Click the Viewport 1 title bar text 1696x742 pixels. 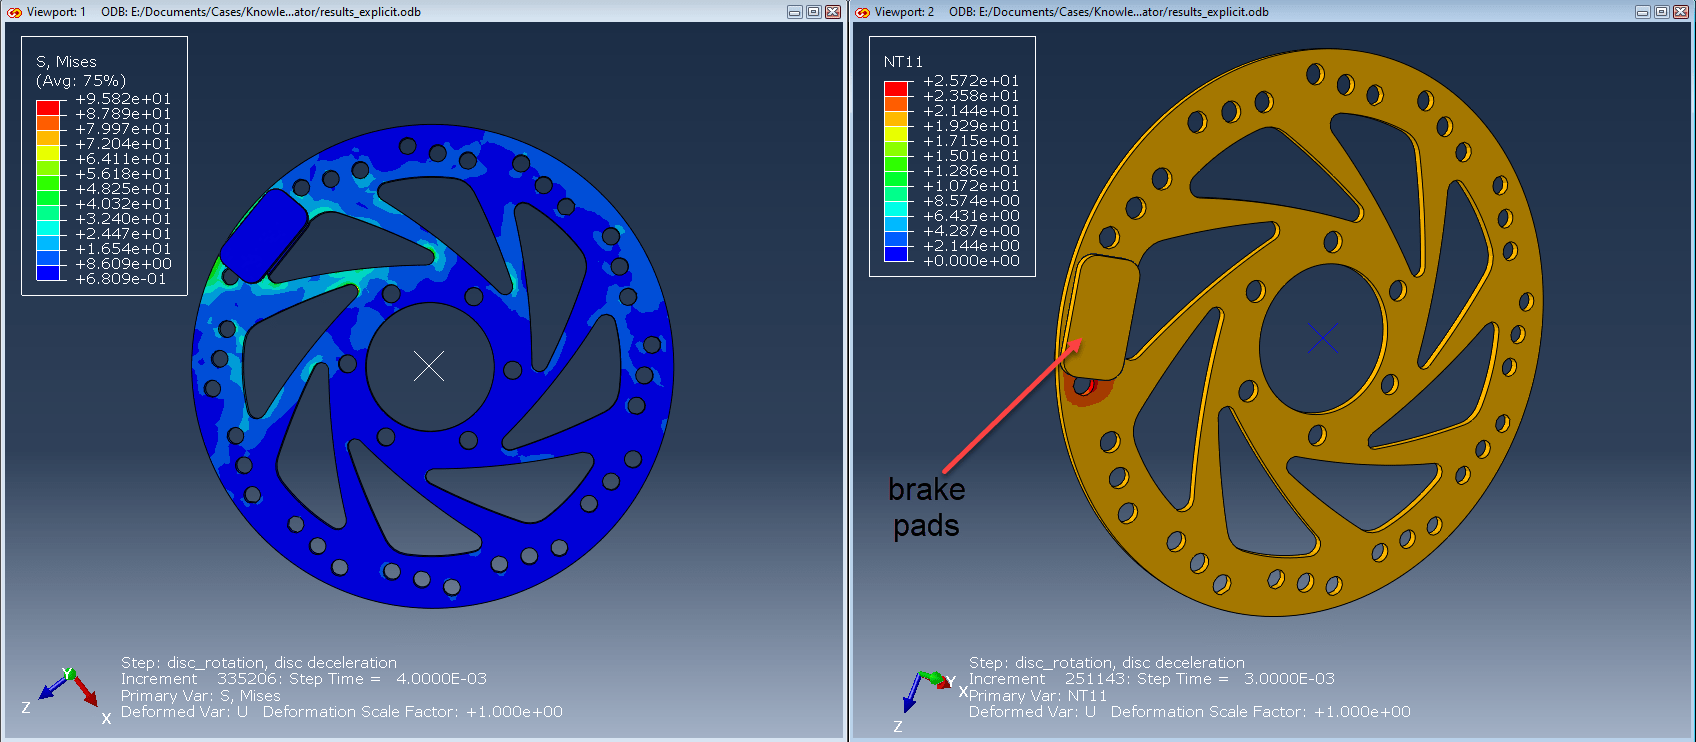tap(223, 12)
